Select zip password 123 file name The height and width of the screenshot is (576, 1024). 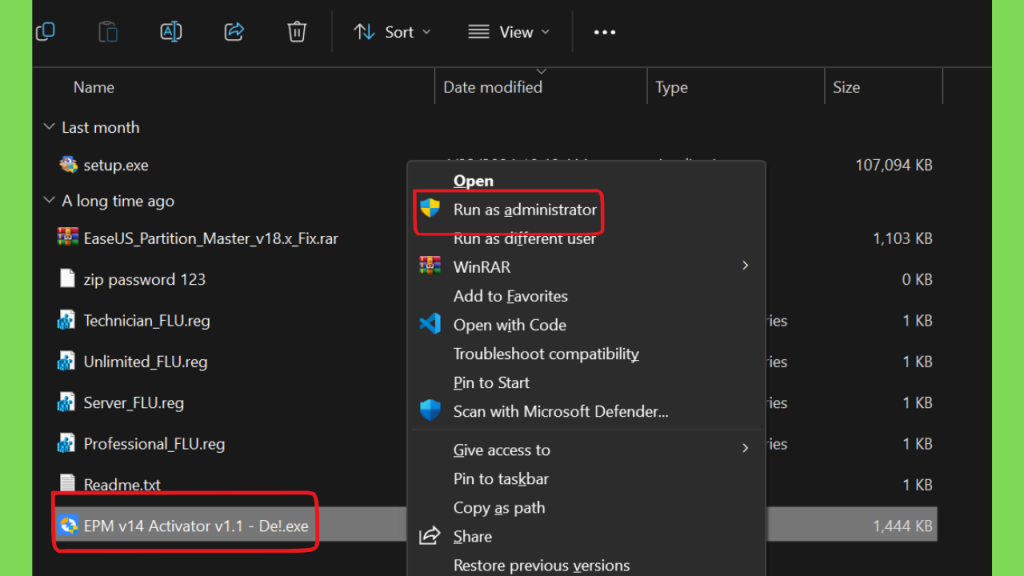144,280
